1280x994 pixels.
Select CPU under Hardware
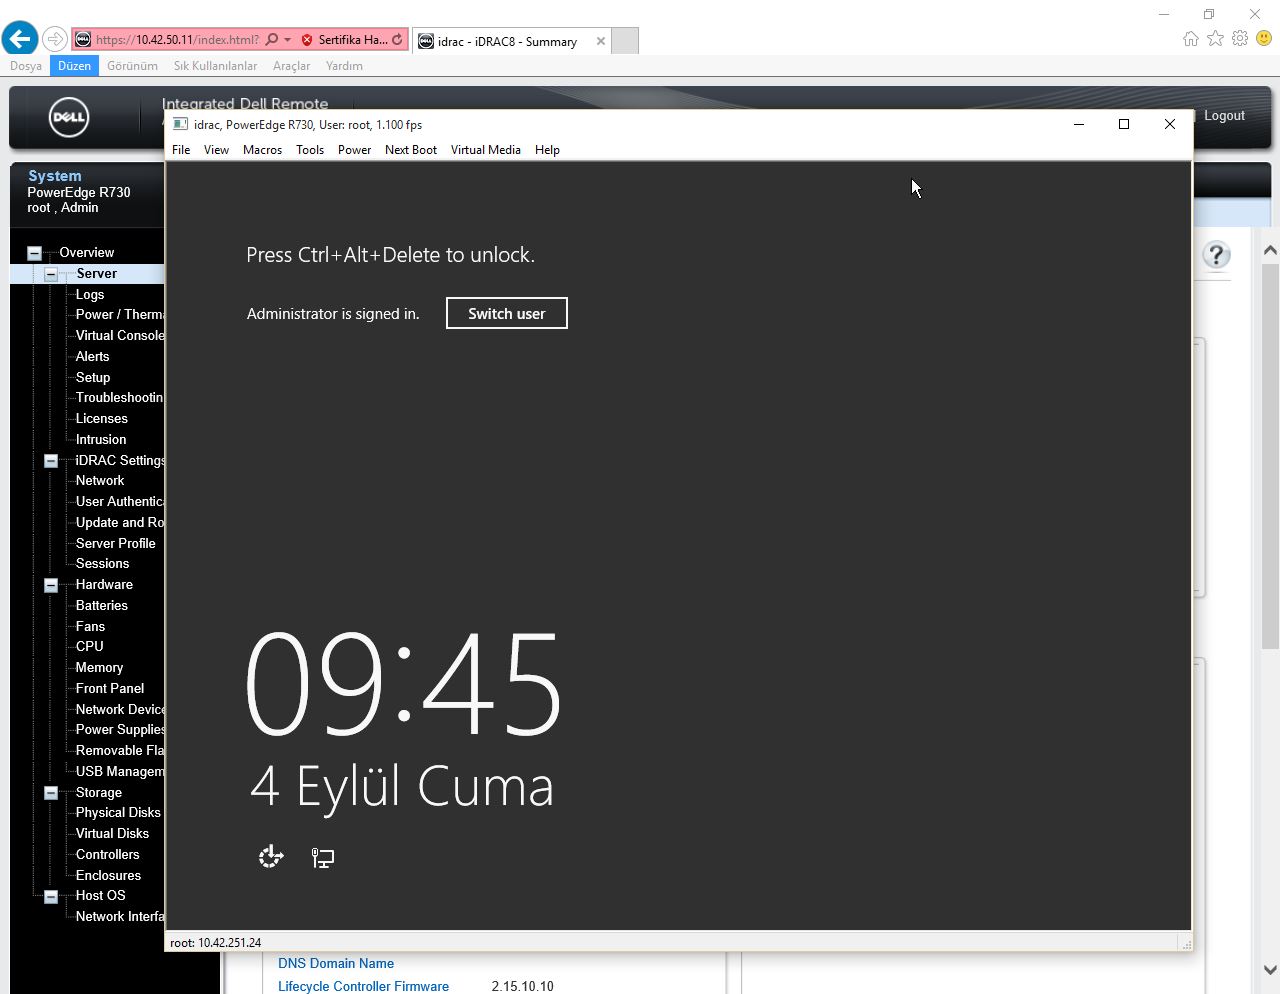(x=90, y=647)
